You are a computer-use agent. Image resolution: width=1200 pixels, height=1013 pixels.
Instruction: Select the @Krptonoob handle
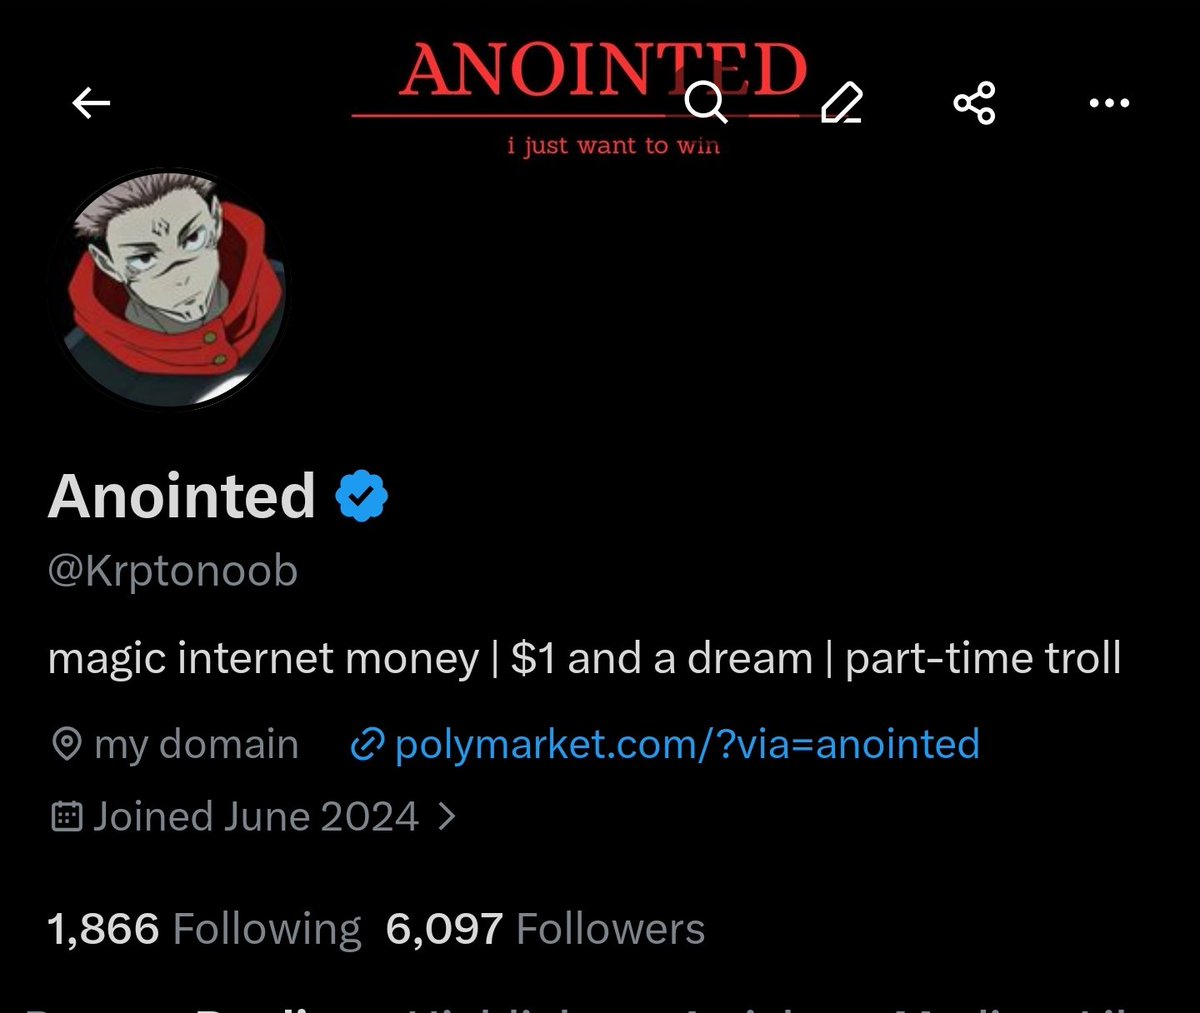coord(173,572)
